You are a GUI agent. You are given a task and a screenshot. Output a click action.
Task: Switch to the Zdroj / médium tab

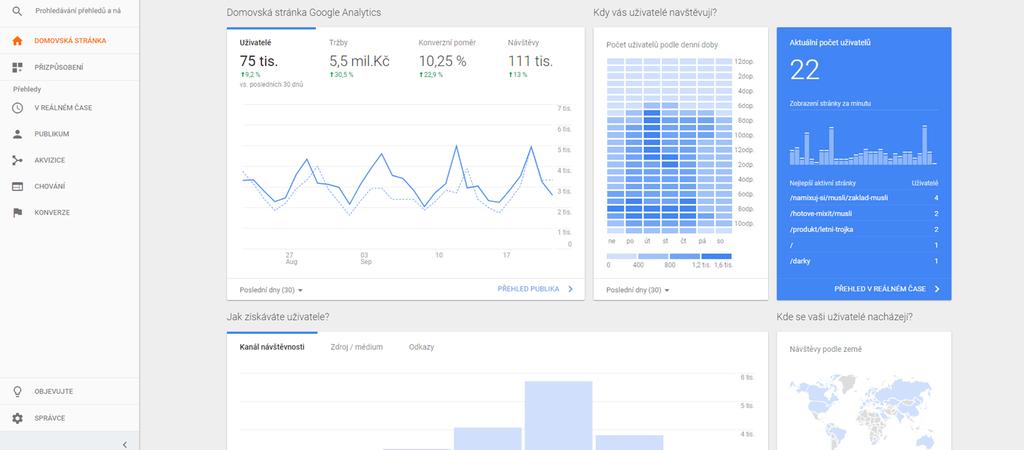tap(357, 347)
